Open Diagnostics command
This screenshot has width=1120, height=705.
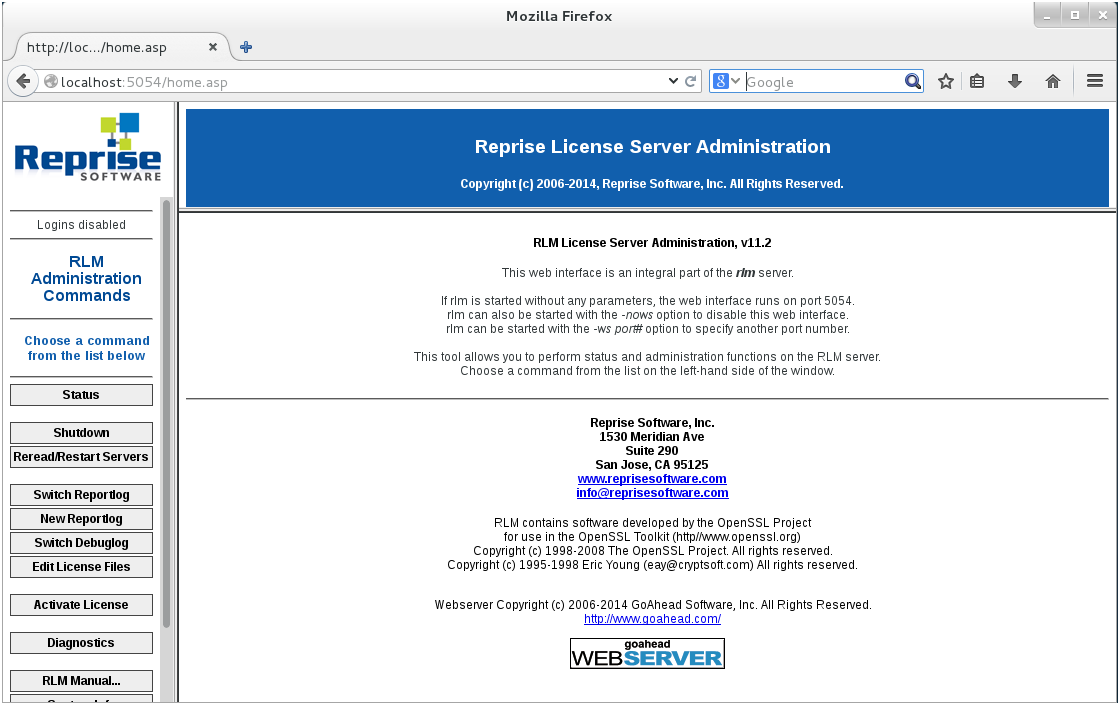(81, 643)
